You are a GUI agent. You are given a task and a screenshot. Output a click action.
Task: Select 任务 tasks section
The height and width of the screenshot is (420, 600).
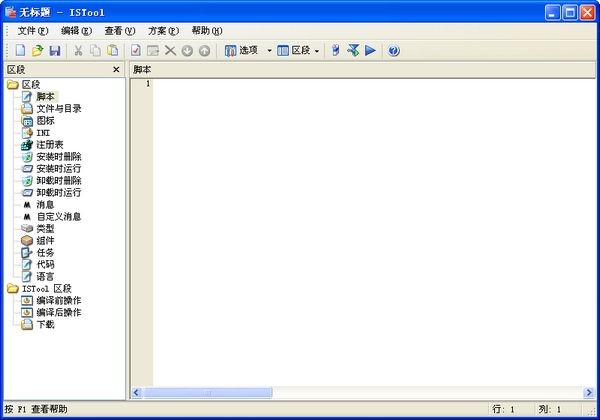46,252
